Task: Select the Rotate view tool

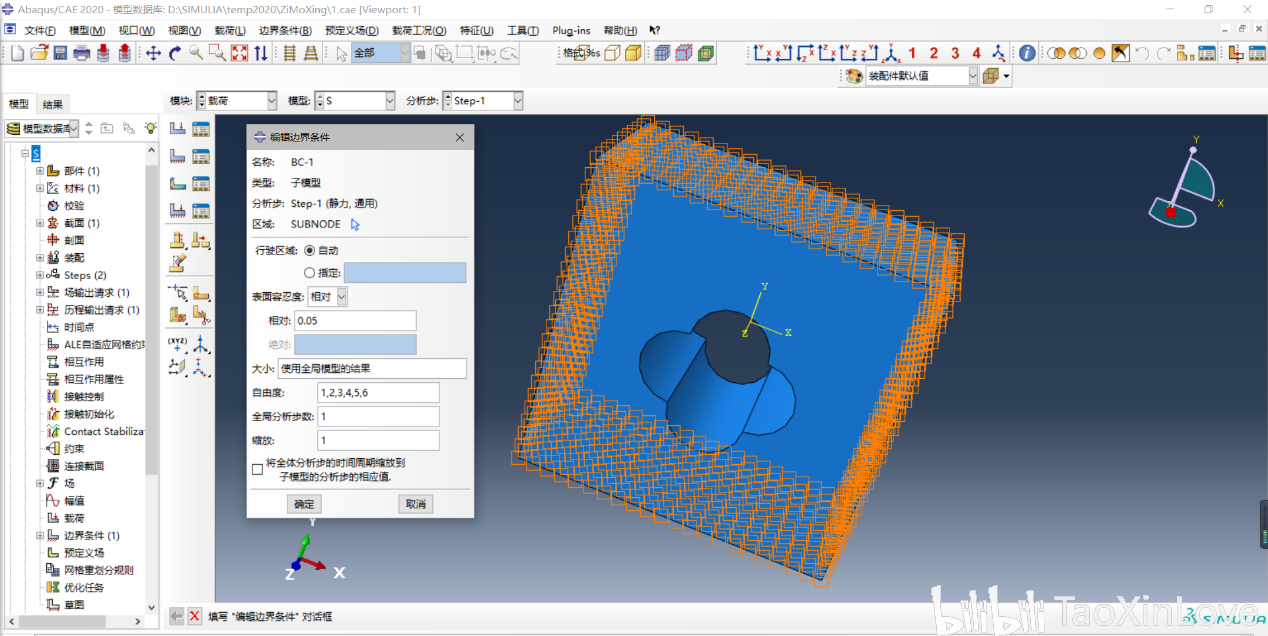Action: tap(175, 53)
